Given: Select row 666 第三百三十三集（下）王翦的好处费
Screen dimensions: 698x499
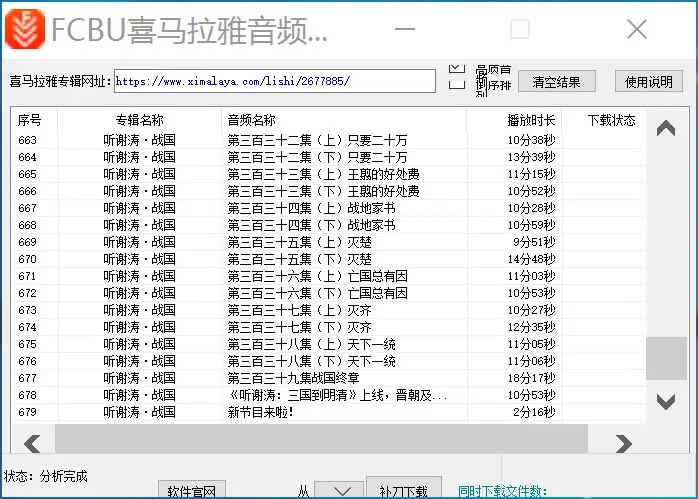Looking at the screenshot, I should pos(329,191).
